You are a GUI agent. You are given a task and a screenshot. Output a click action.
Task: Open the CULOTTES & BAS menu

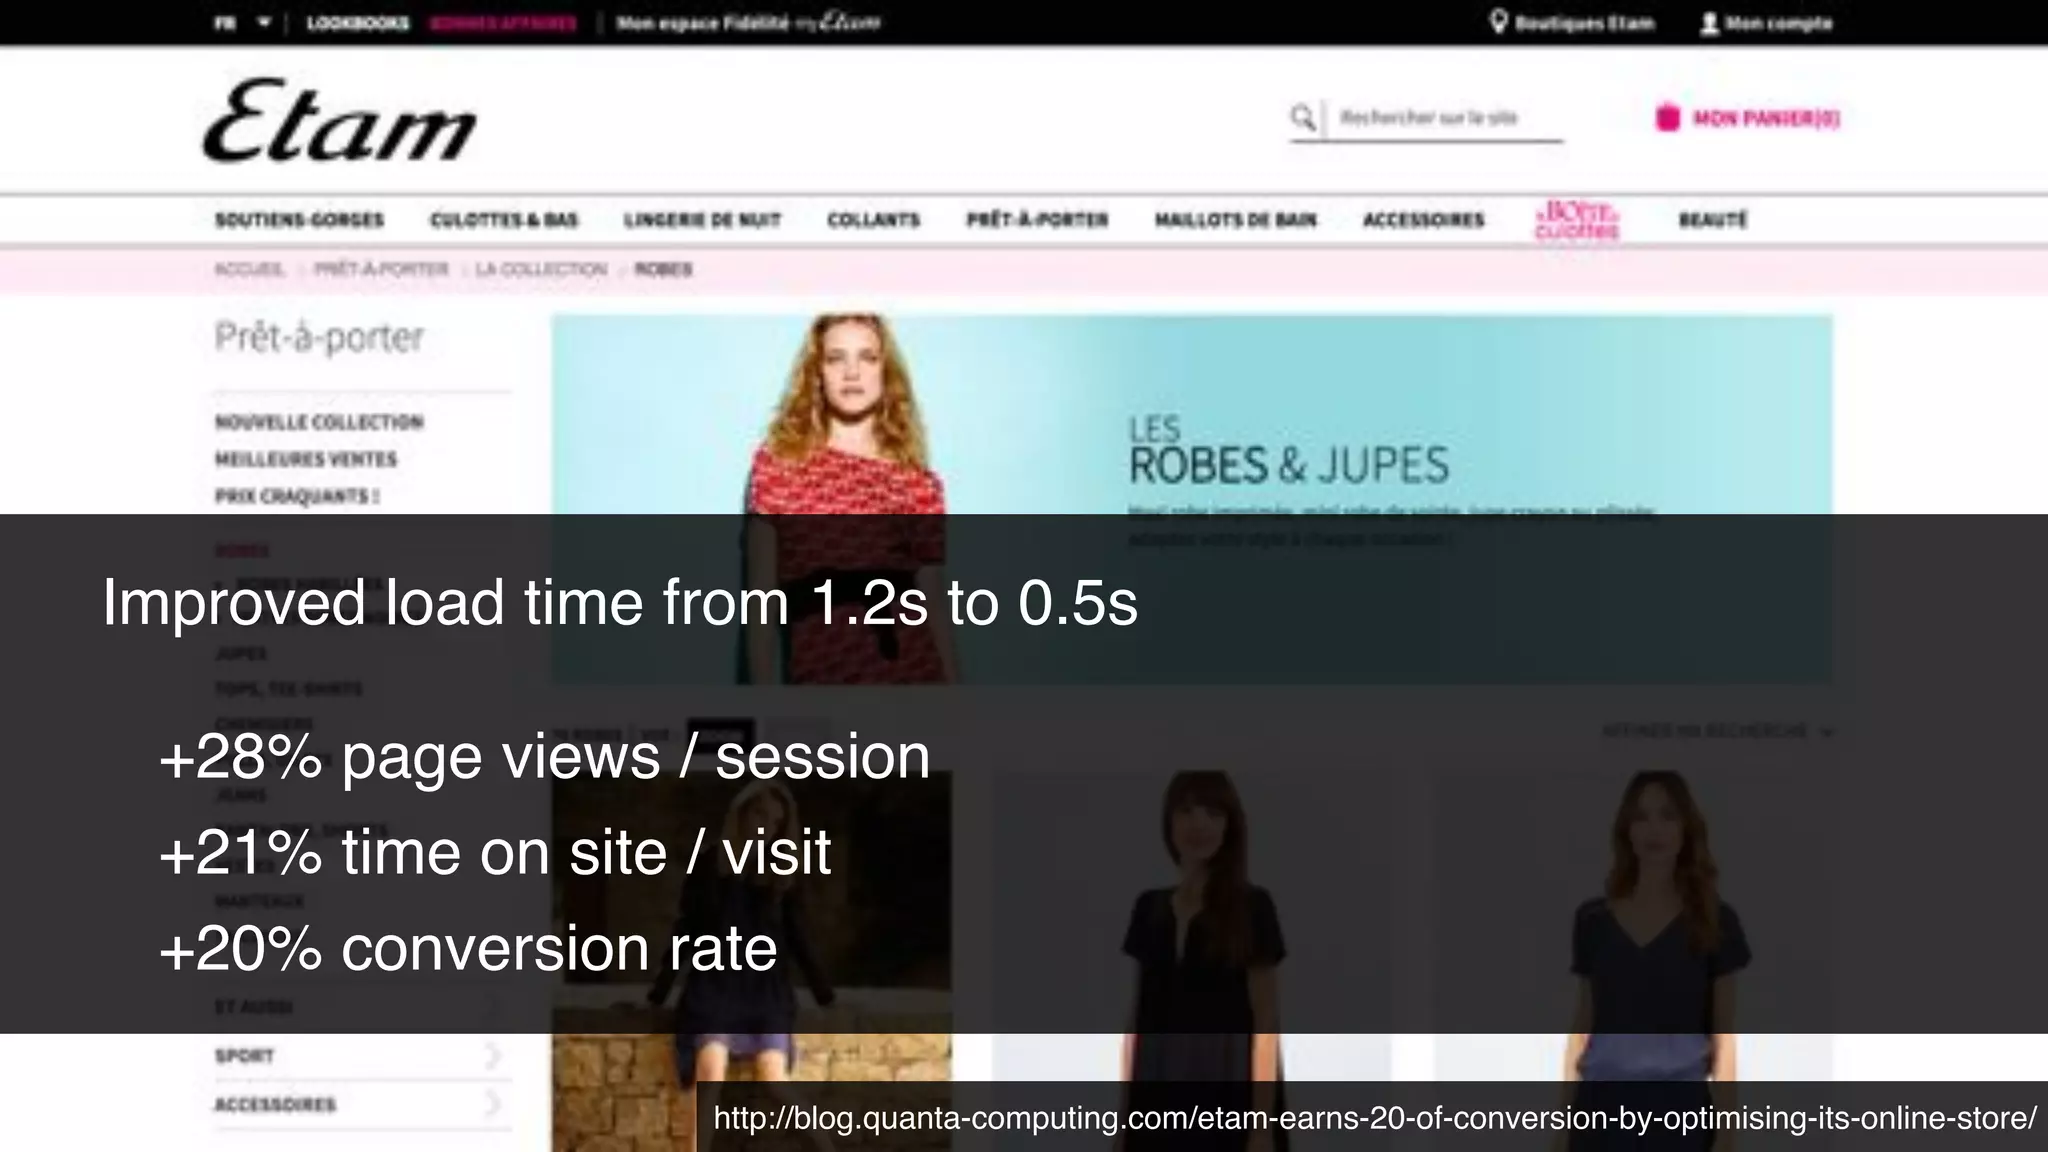click(504, 220)
